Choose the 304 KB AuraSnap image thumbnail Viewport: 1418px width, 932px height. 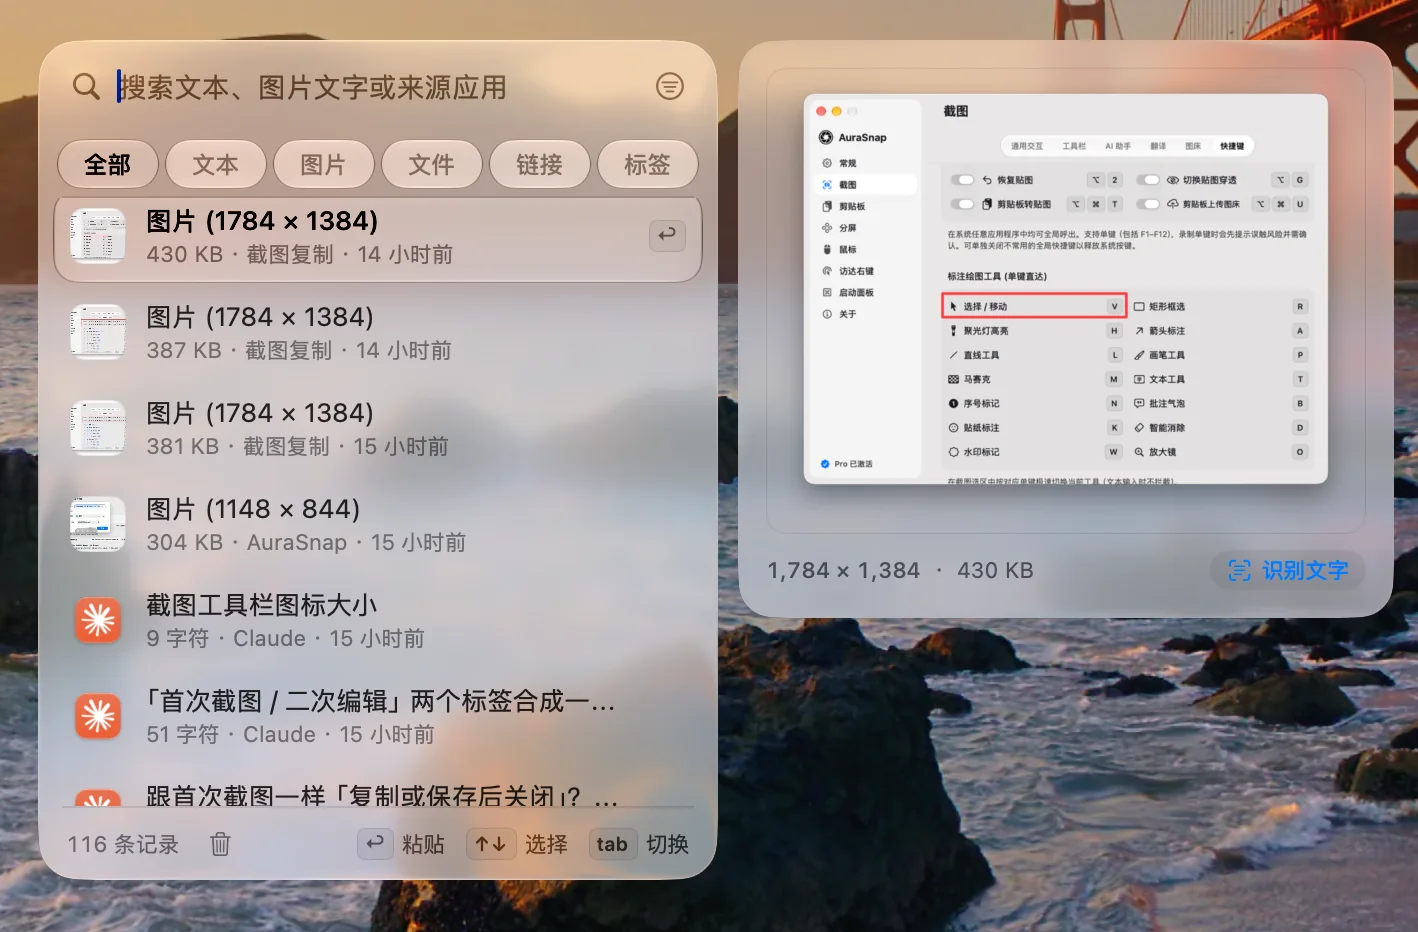click(98, 524)
